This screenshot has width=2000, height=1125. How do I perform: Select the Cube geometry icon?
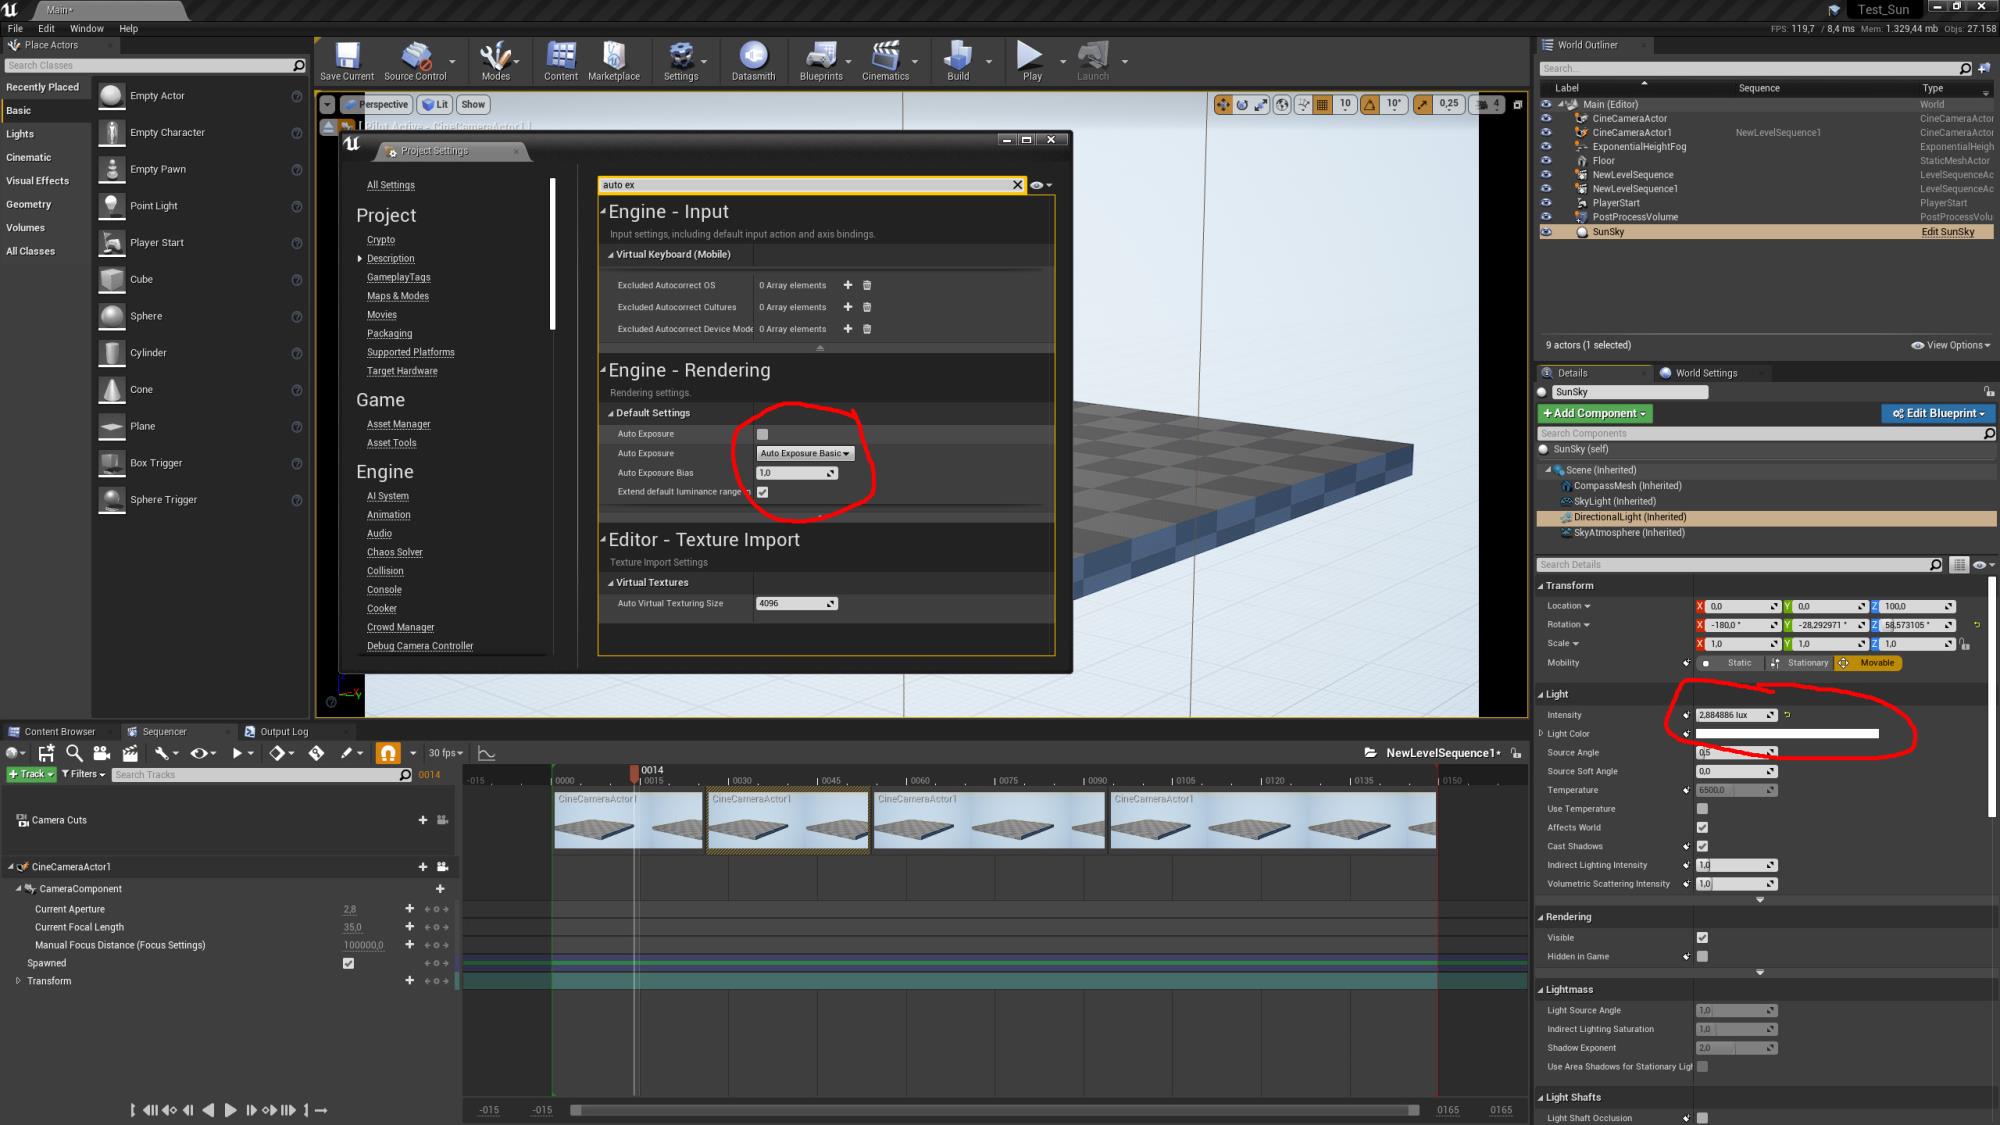[x=112, y=280]
